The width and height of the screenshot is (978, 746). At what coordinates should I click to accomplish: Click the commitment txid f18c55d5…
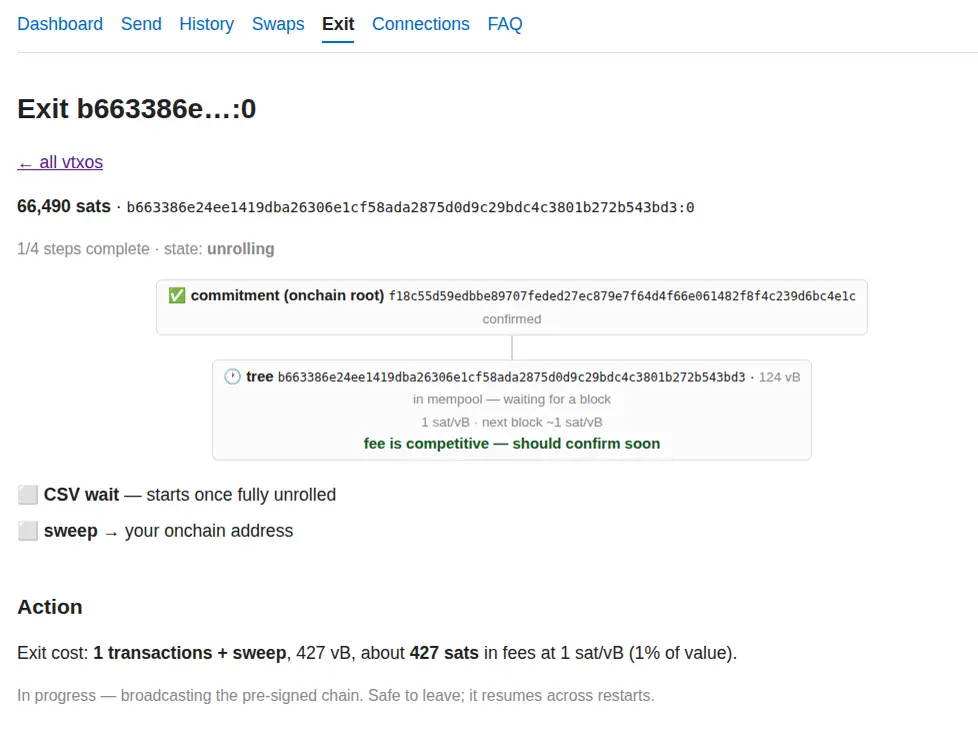pyautogui.click(x=622, y=296)
